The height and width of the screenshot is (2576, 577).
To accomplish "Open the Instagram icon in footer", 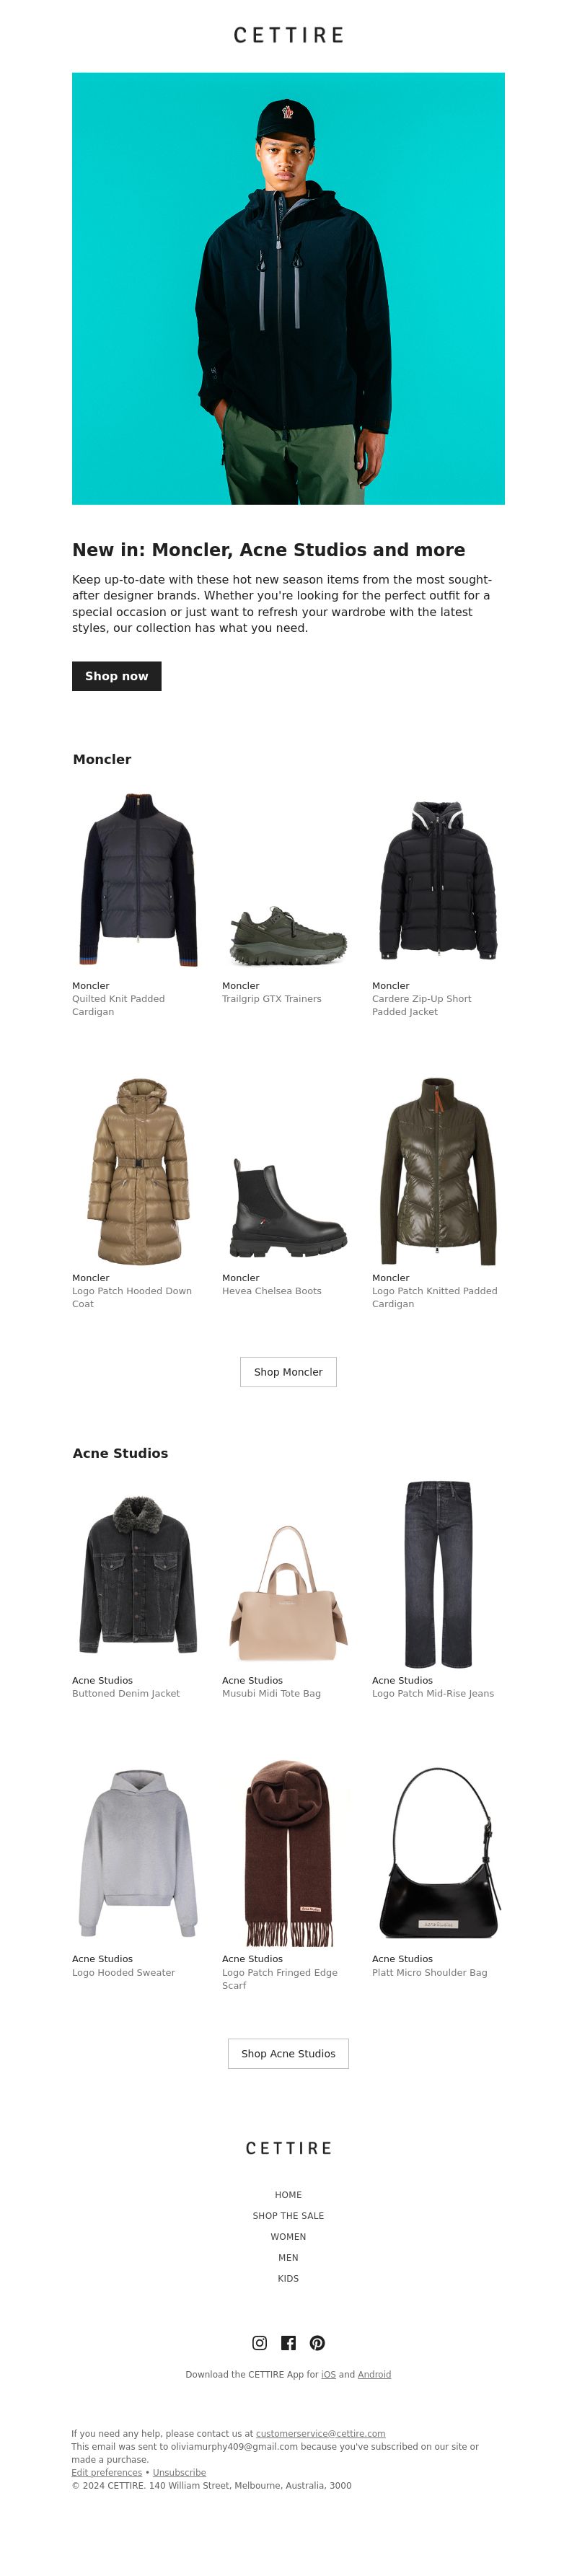I will pyautogui.click(x=259, y=2343).
